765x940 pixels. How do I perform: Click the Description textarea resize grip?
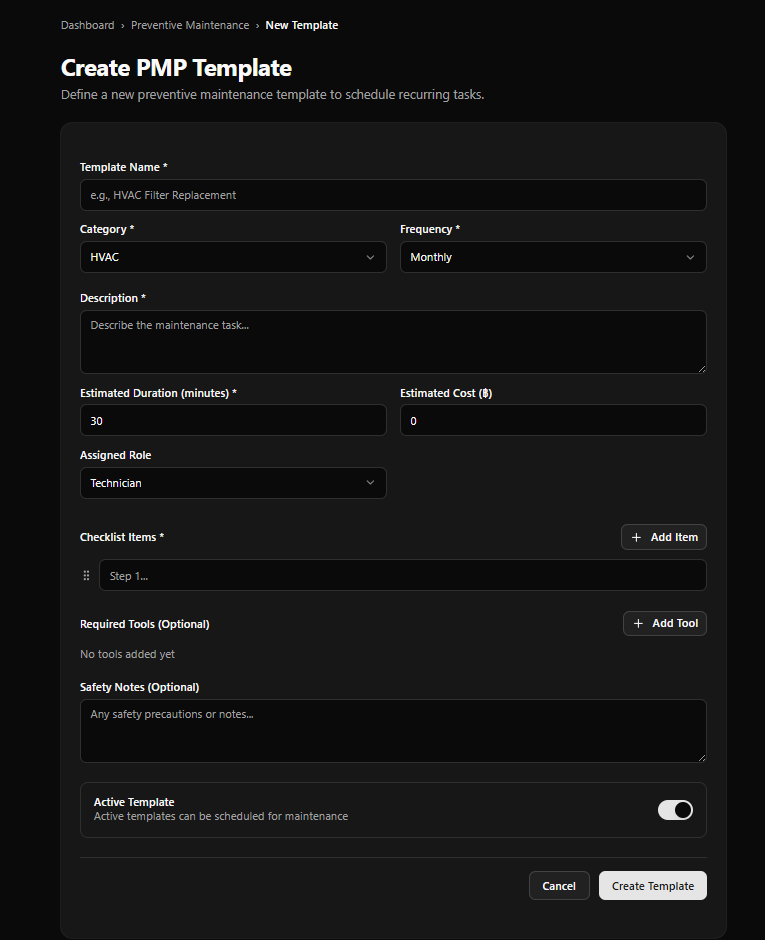tap(701, 369)
